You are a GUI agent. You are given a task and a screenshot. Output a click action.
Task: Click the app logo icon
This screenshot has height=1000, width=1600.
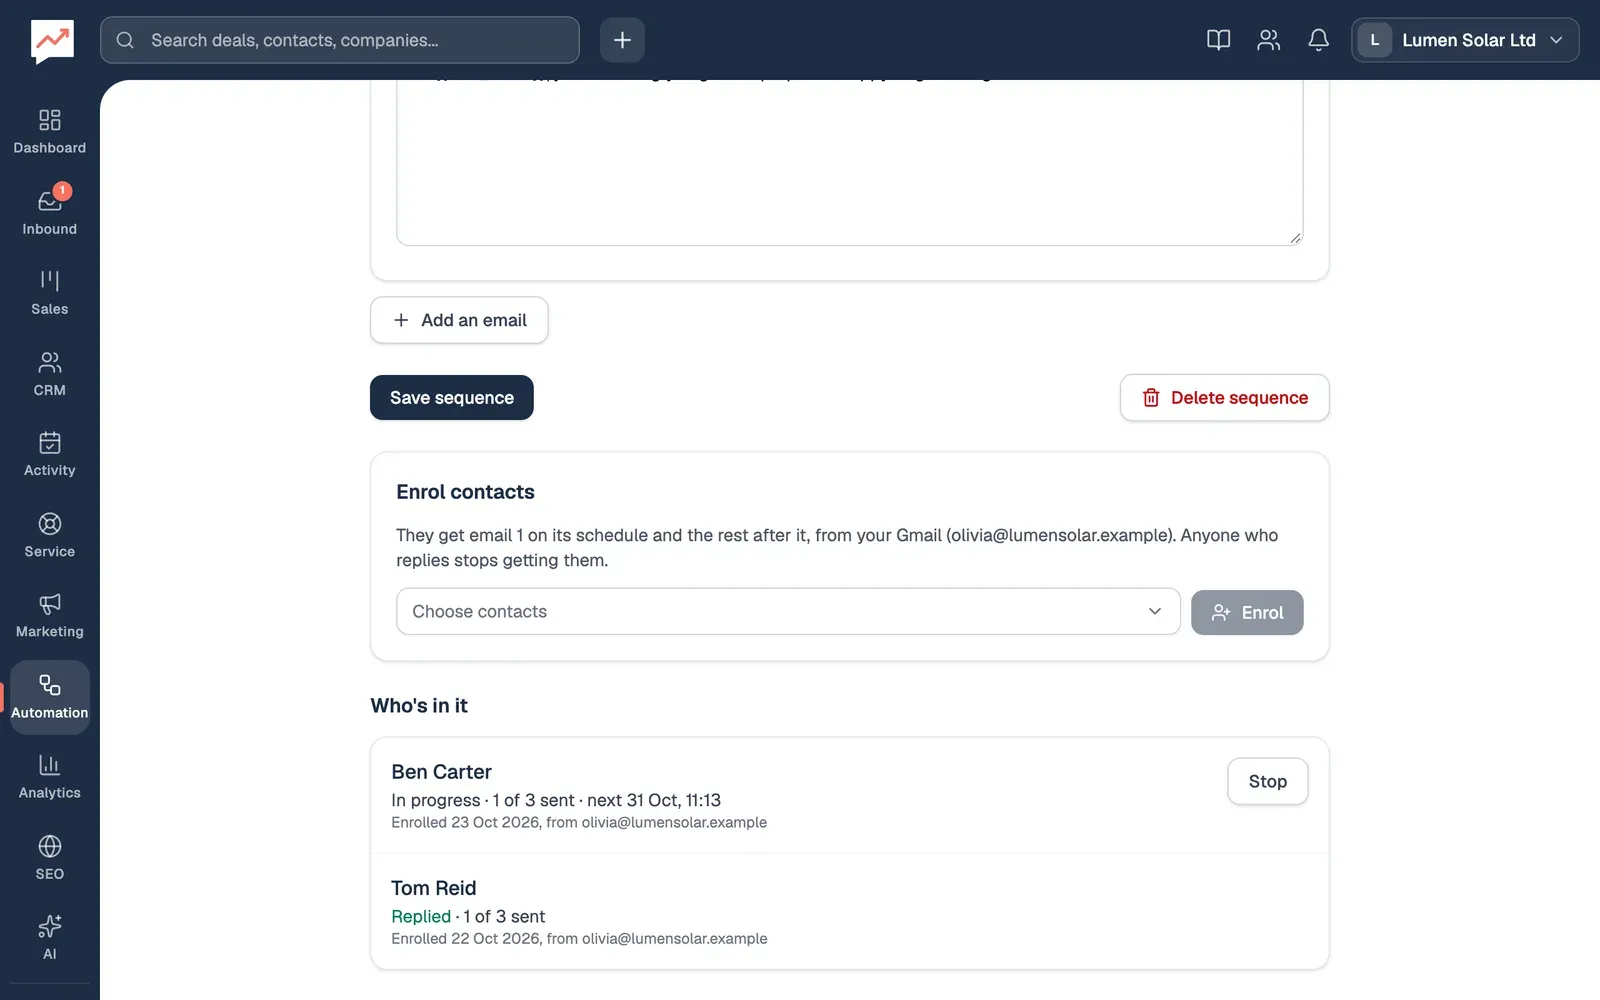pyautogui.click(x=52, y=41)
